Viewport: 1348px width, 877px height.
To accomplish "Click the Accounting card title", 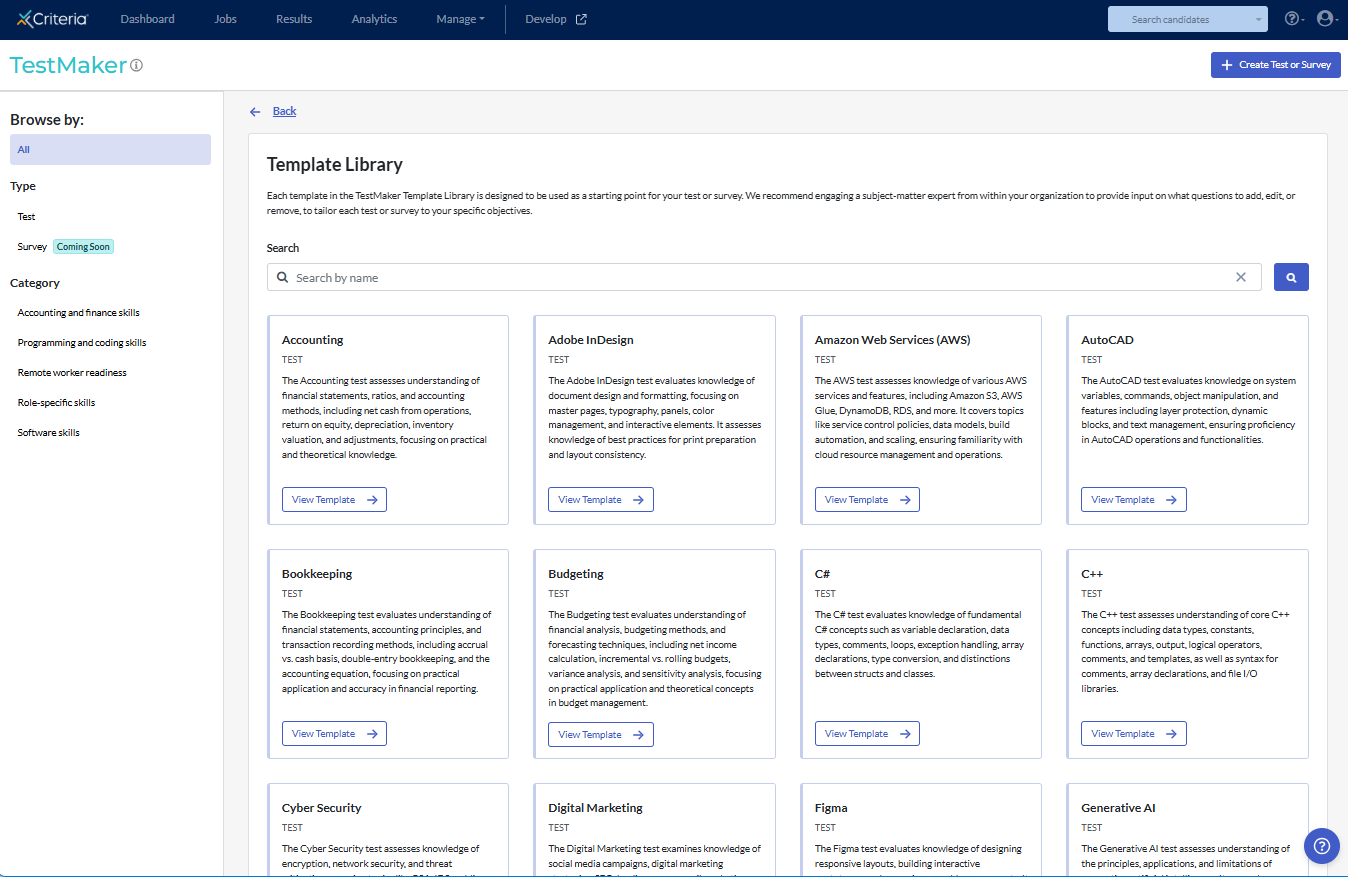I will [x=313, y=340].
